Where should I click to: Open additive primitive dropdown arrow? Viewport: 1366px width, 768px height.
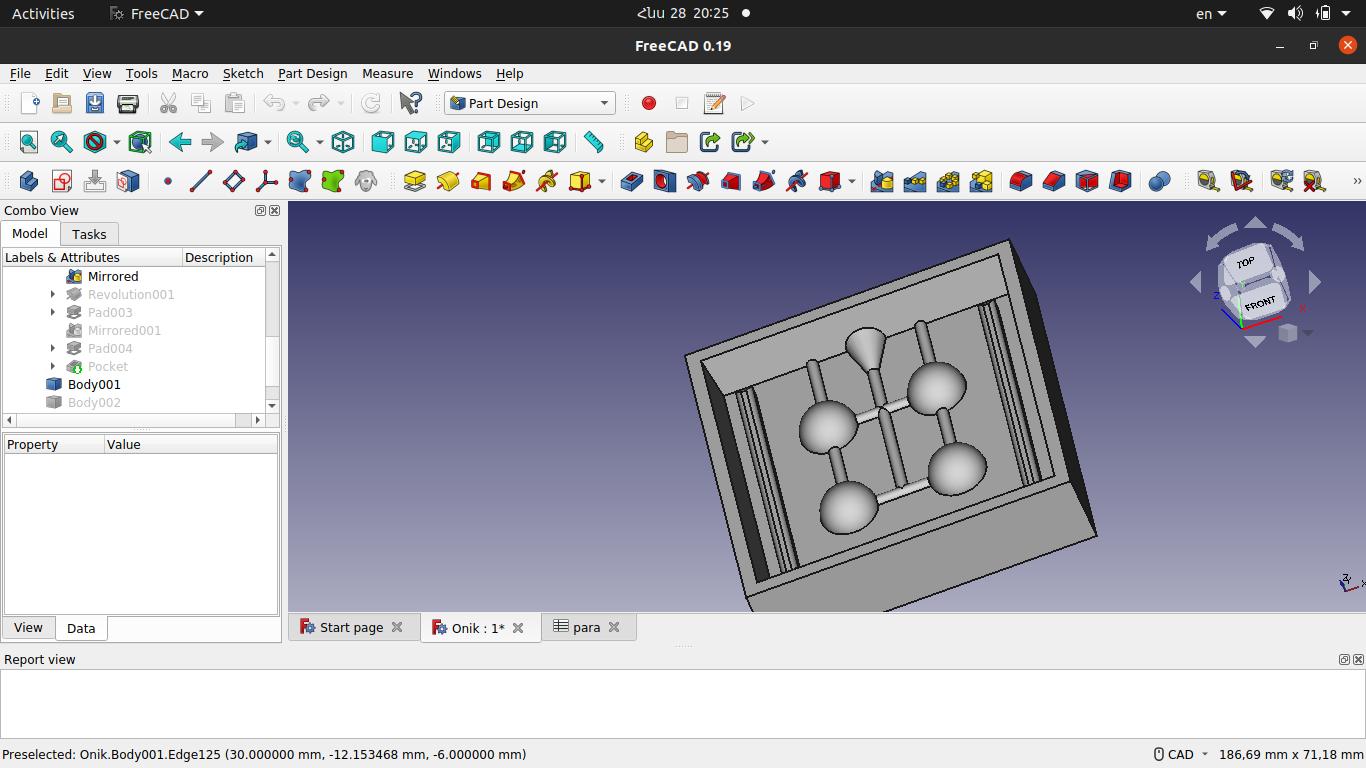pyautogui.click(x=602, y=181)
